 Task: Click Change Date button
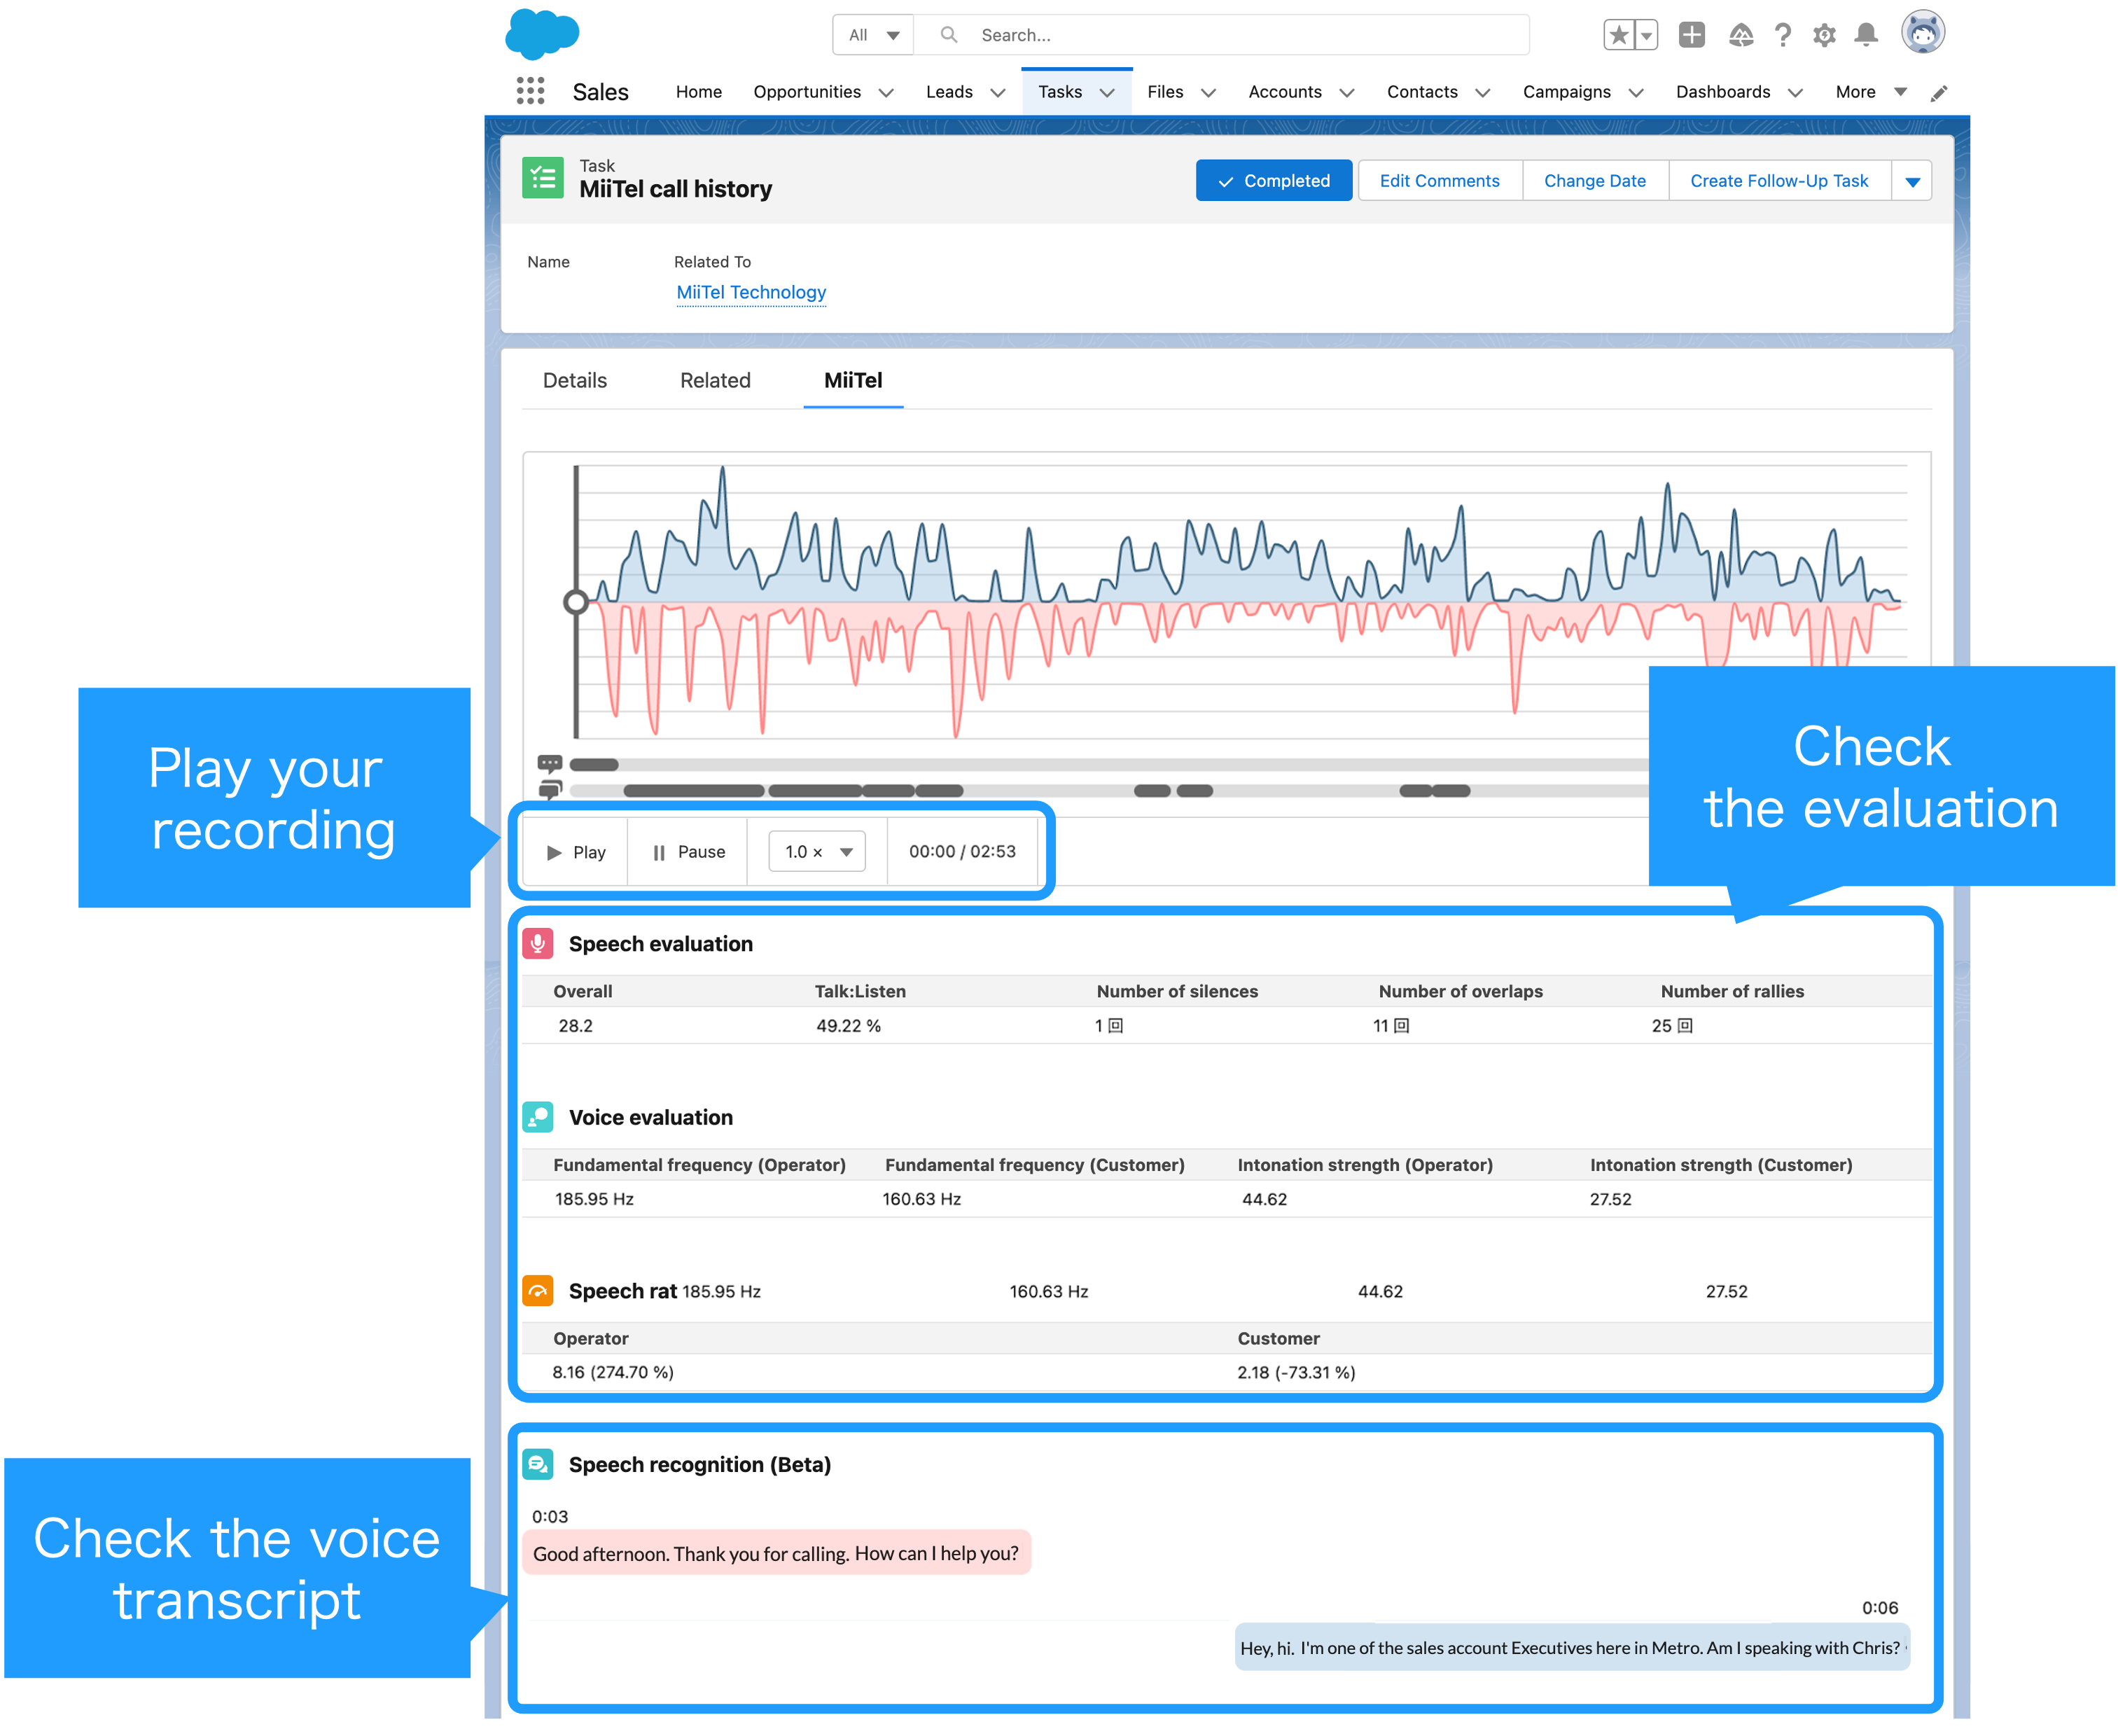[1594, 181]
